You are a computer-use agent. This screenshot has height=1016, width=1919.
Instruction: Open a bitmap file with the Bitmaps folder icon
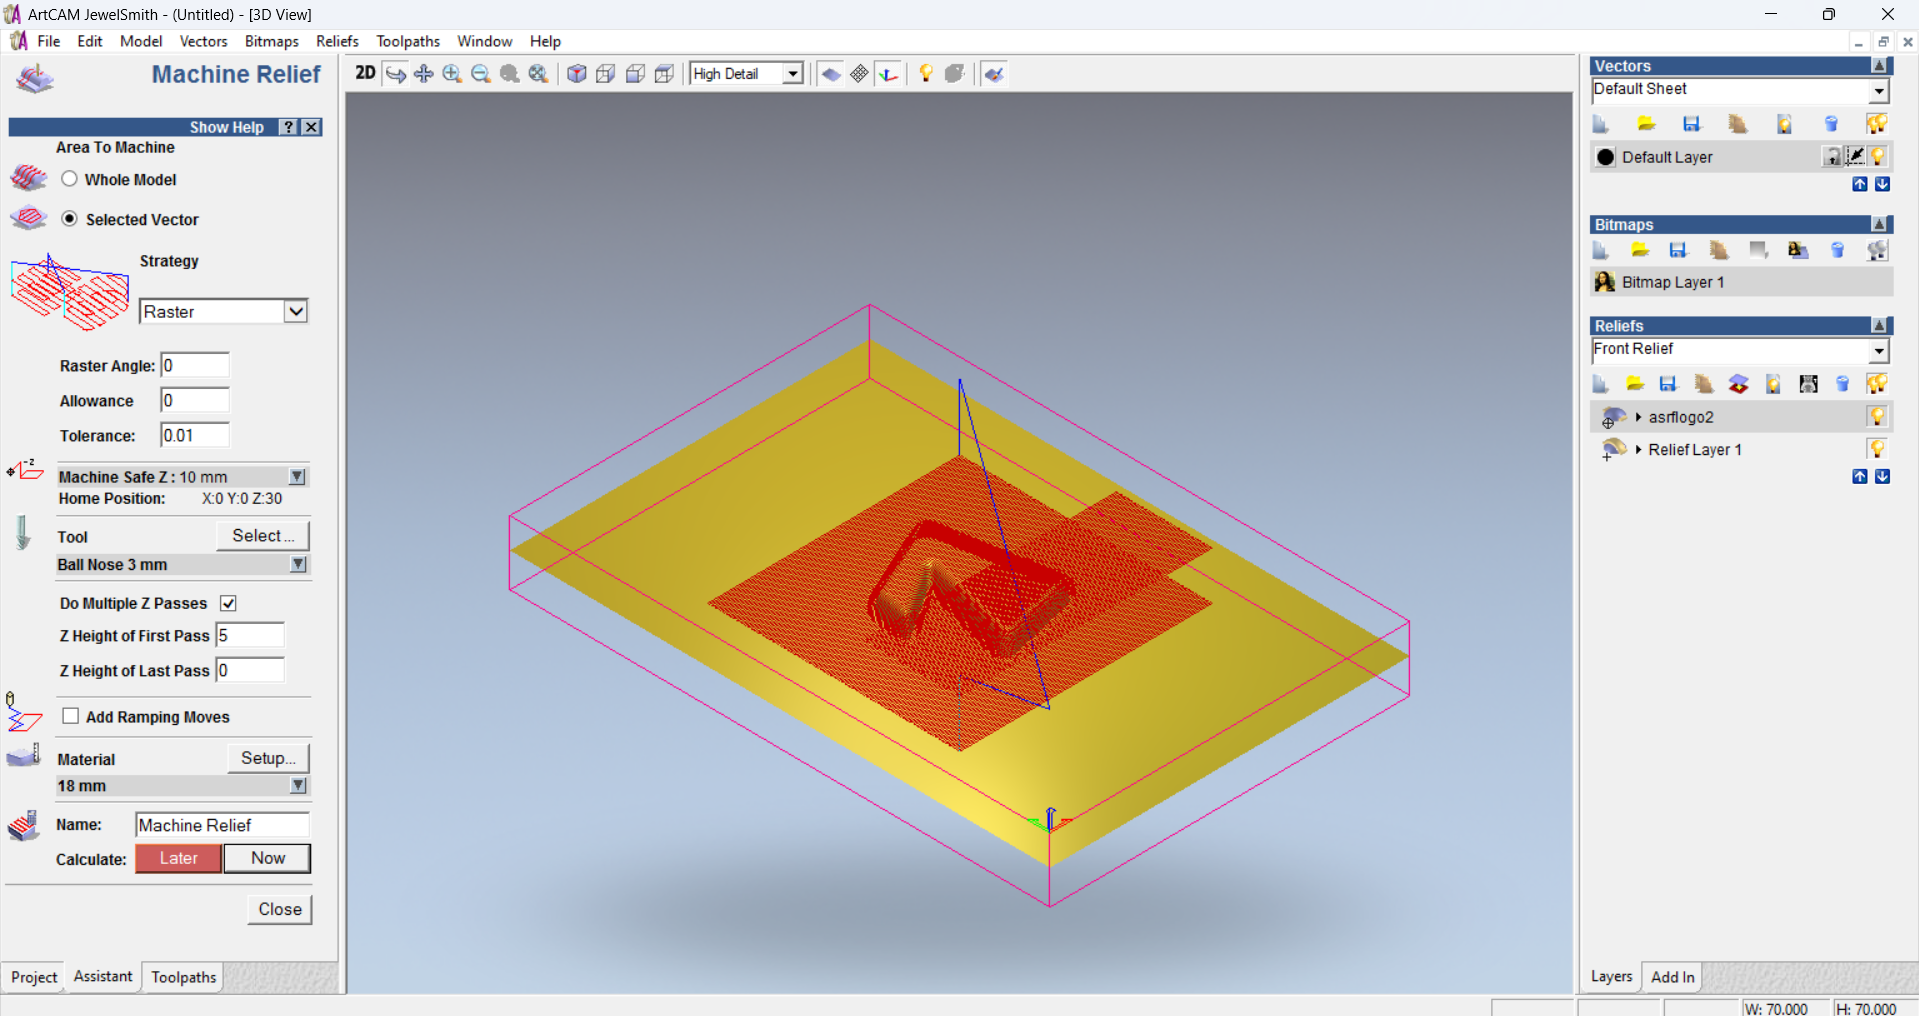(1640, 250)
